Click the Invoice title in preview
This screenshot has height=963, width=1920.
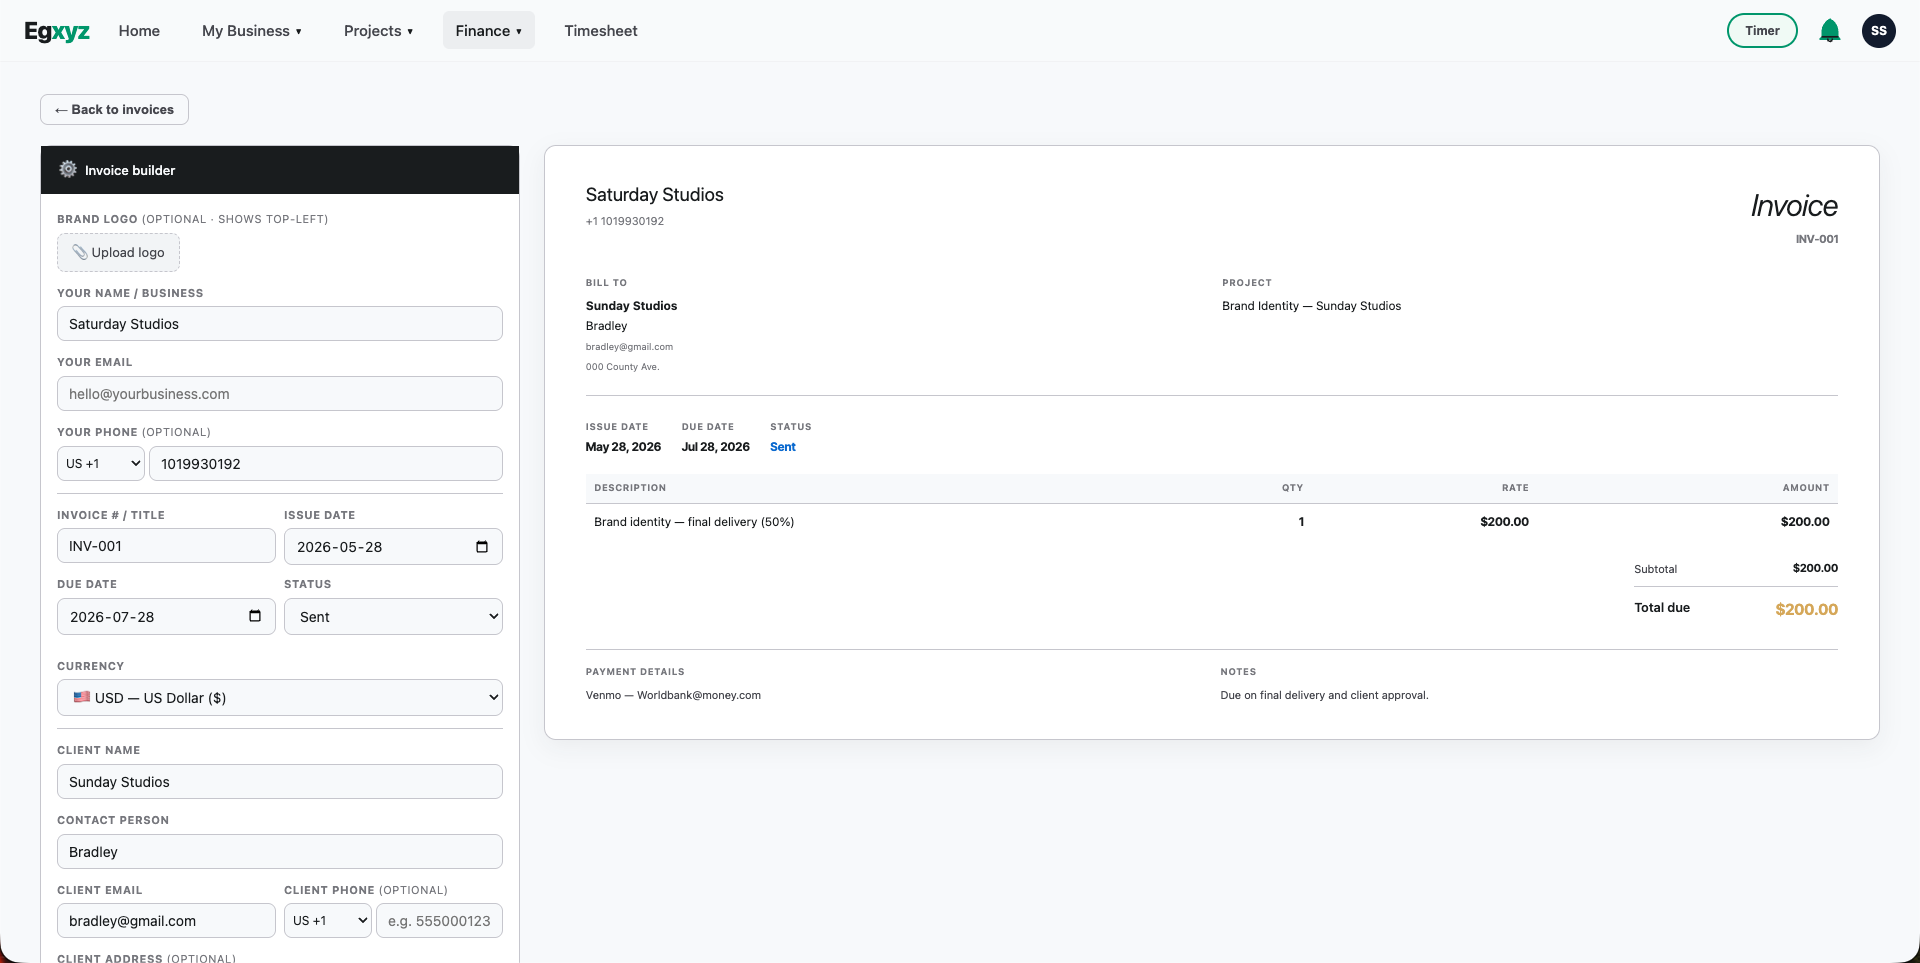pos(1794,206)
